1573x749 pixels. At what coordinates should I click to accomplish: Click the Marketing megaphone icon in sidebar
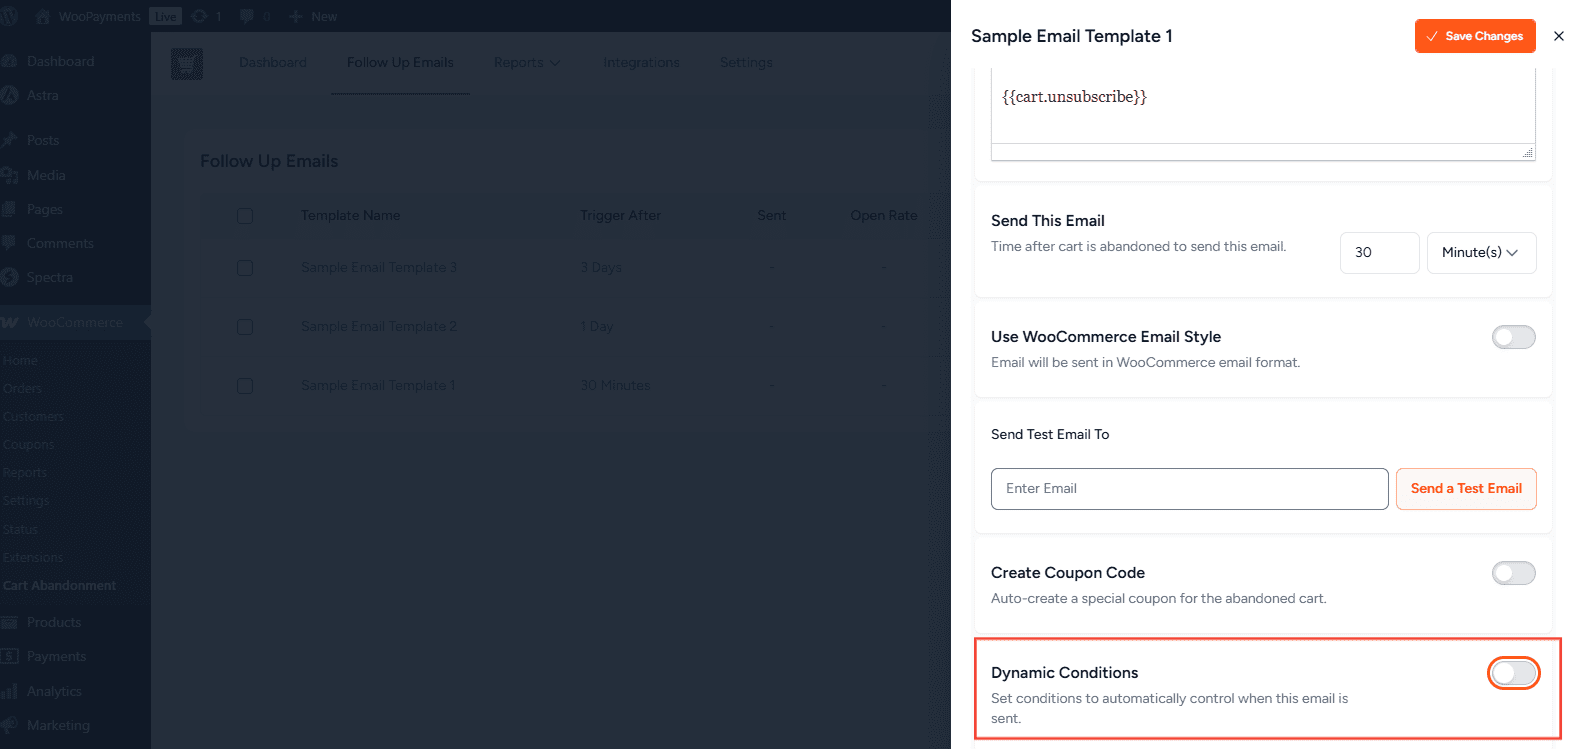coord(10,725)
